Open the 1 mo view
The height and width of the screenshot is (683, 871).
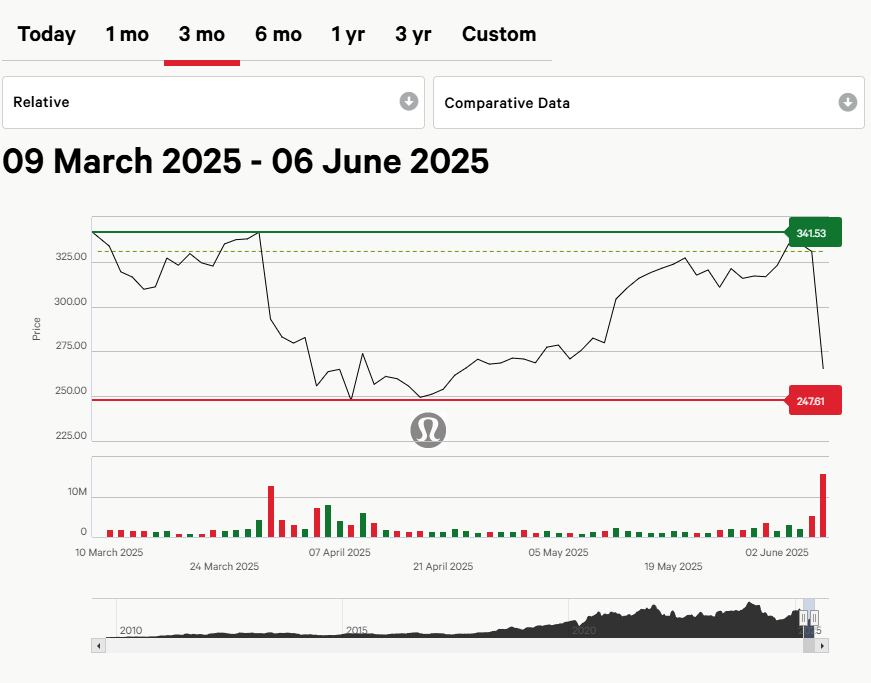(126, 34)
